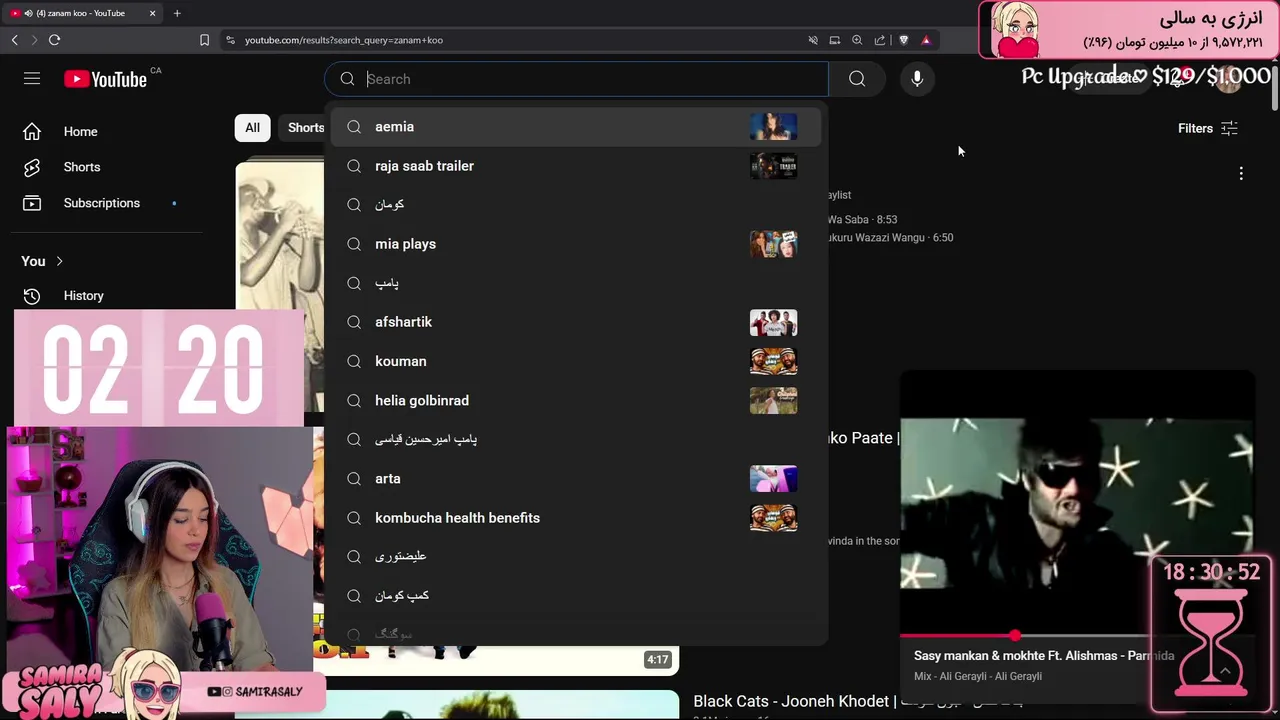Click the browser back arrow

(15, 40)
